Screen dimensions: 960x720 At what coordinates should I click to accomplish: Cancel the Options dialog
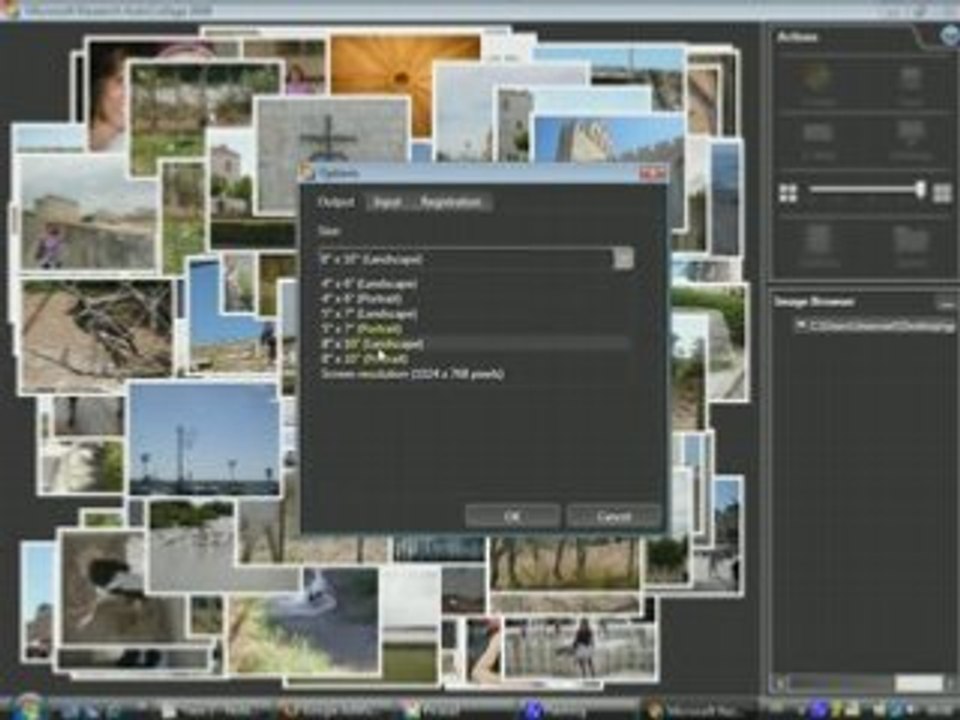[613, 517]
